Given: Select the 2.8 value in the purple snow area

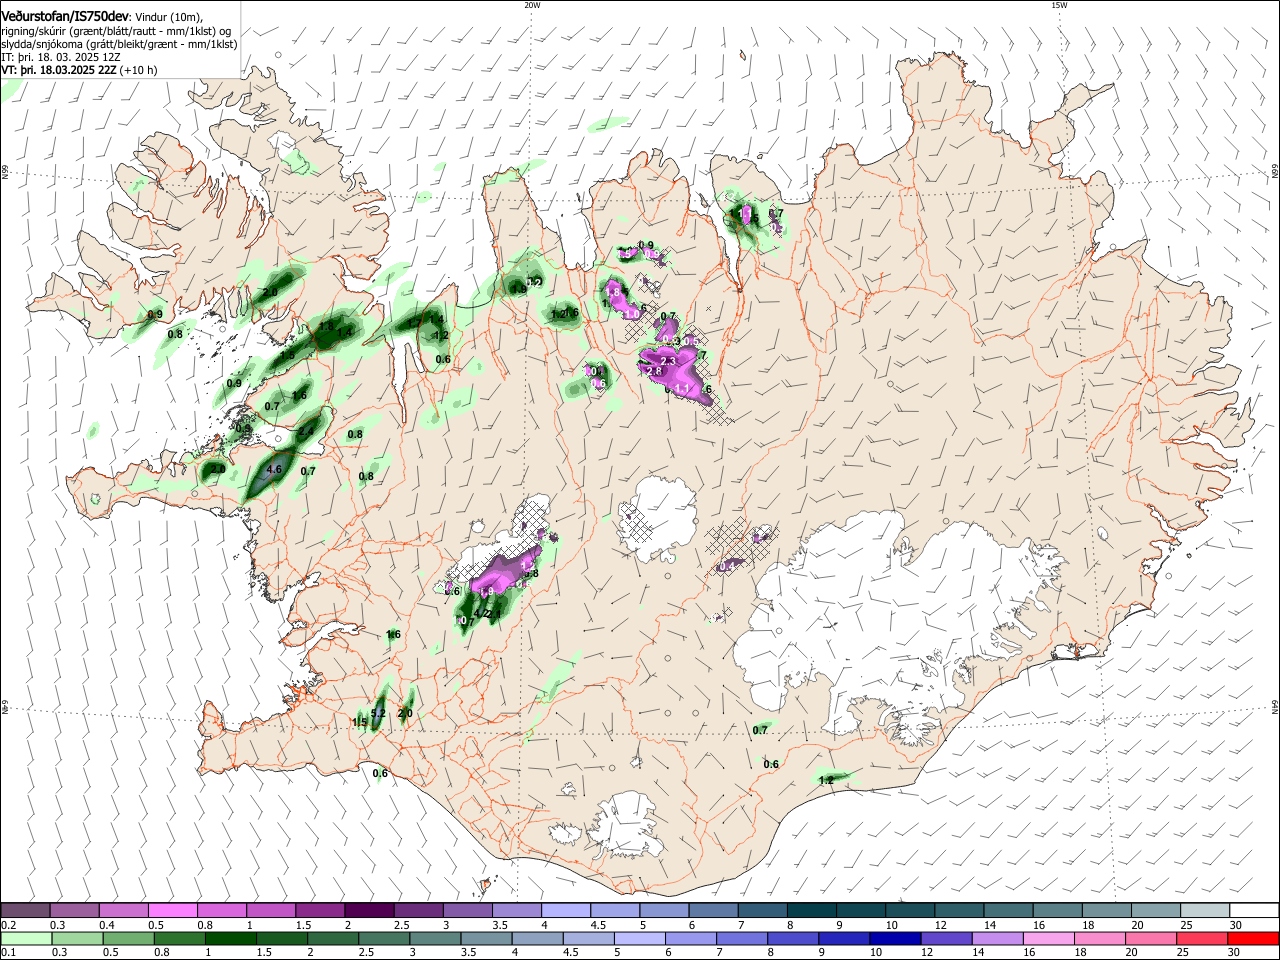Looking at the screenshot, I should coord(655,371).
